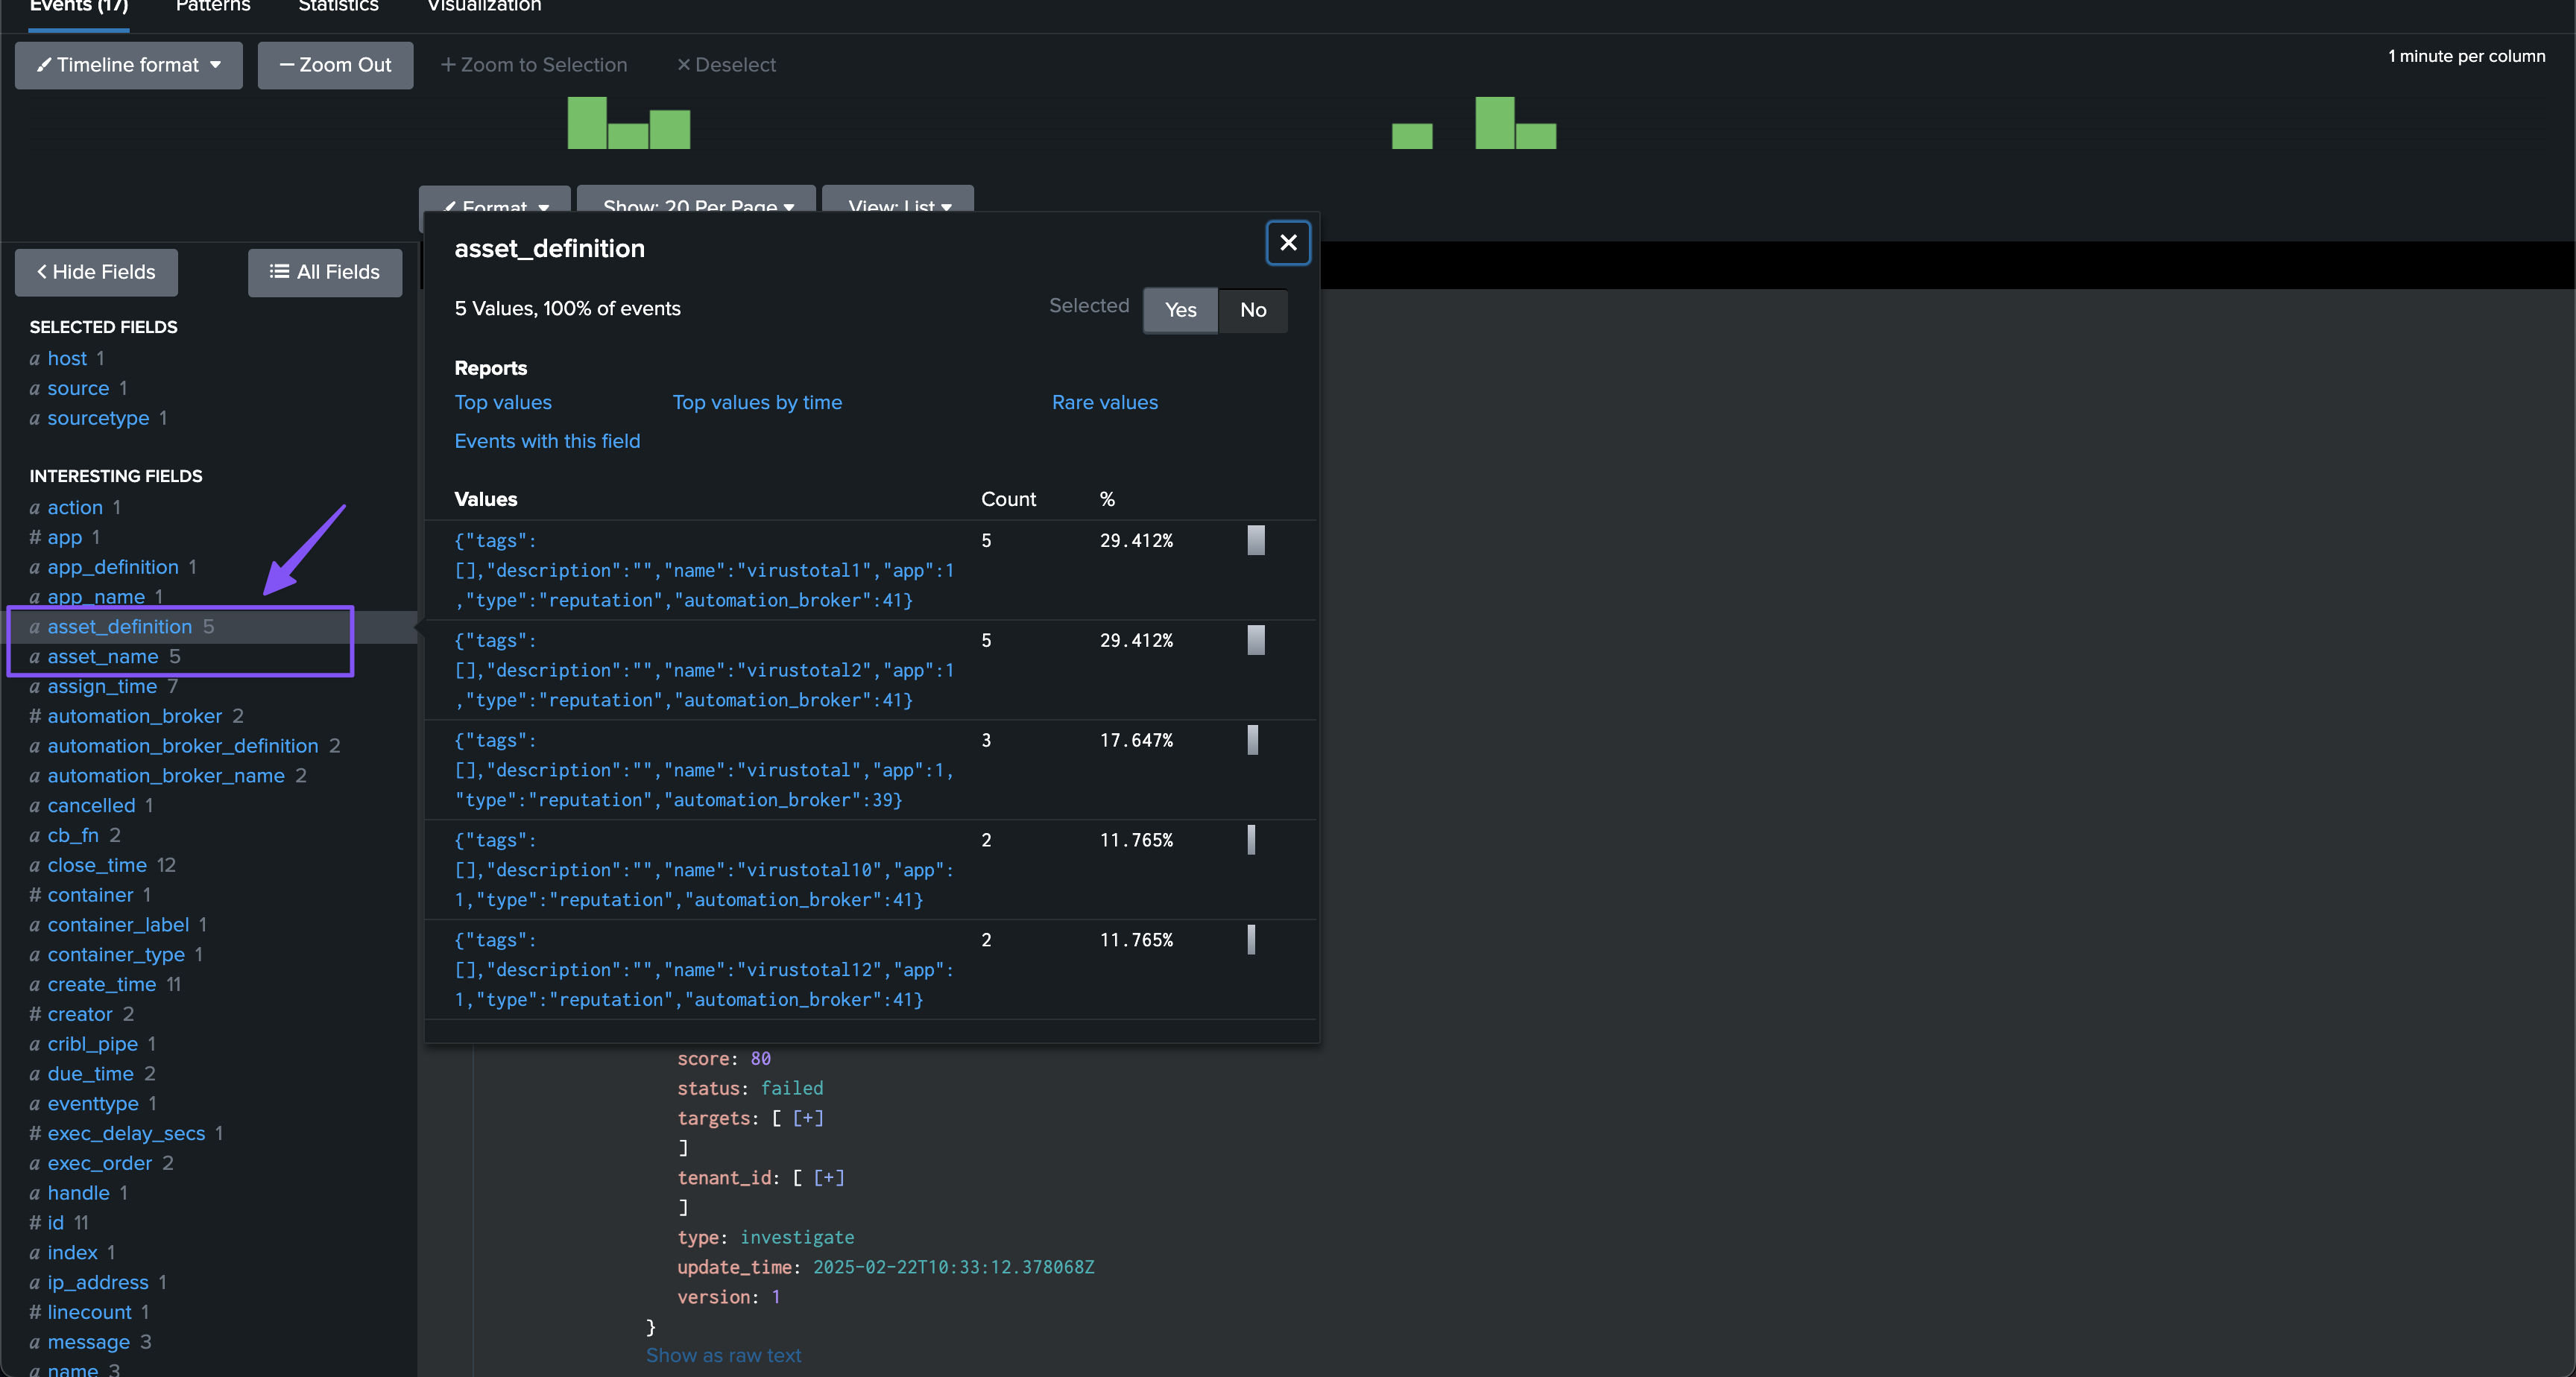Image resolution: width=2576 pixels, height=1377 pixels.
Task: Switch to the Patterns tab
Action: (x=213, y=7)
